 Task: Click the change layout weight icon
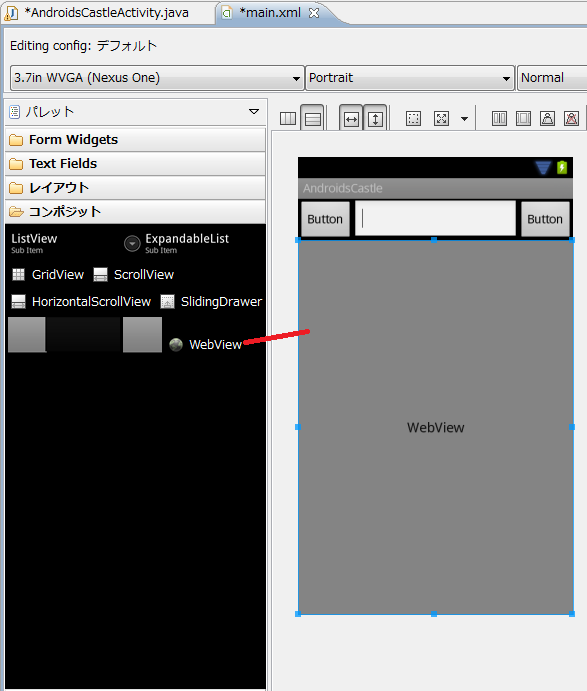click(x=547, y=119)
